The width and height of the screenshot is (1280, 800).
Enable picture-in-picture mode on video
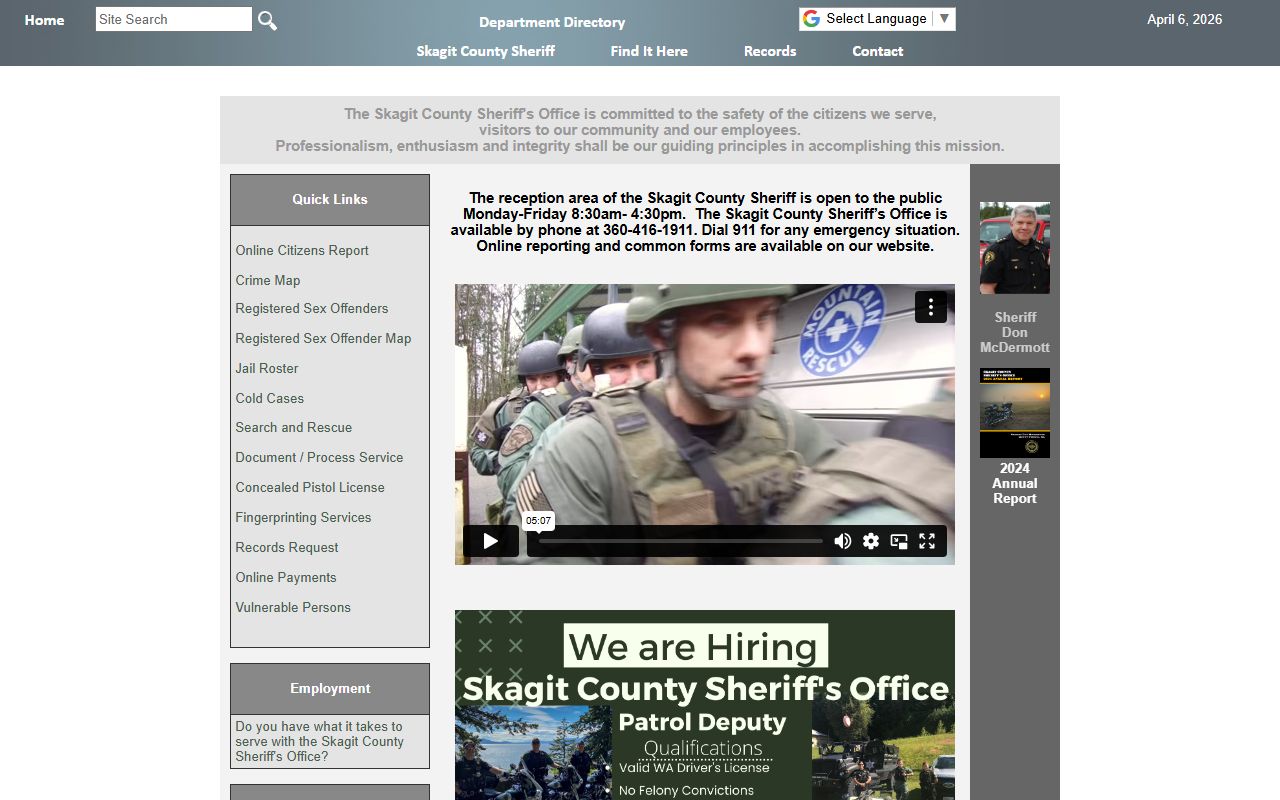pyautogui.click(x=899, y=541)
